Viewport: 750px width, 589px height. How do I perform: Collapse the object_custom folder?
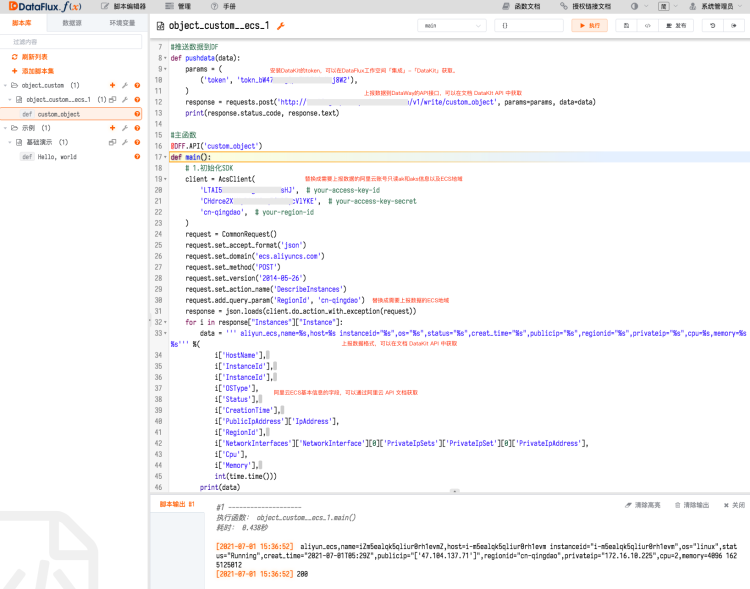[x=5, y=85]
